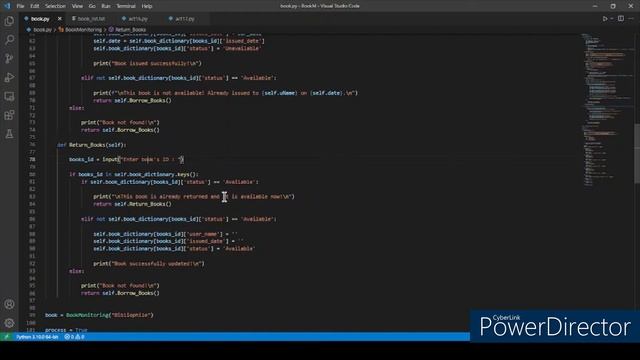This screenshot has height=360, width=640.
Task: Click the 'Book issued successfully' print line
Action: (147, 63)
